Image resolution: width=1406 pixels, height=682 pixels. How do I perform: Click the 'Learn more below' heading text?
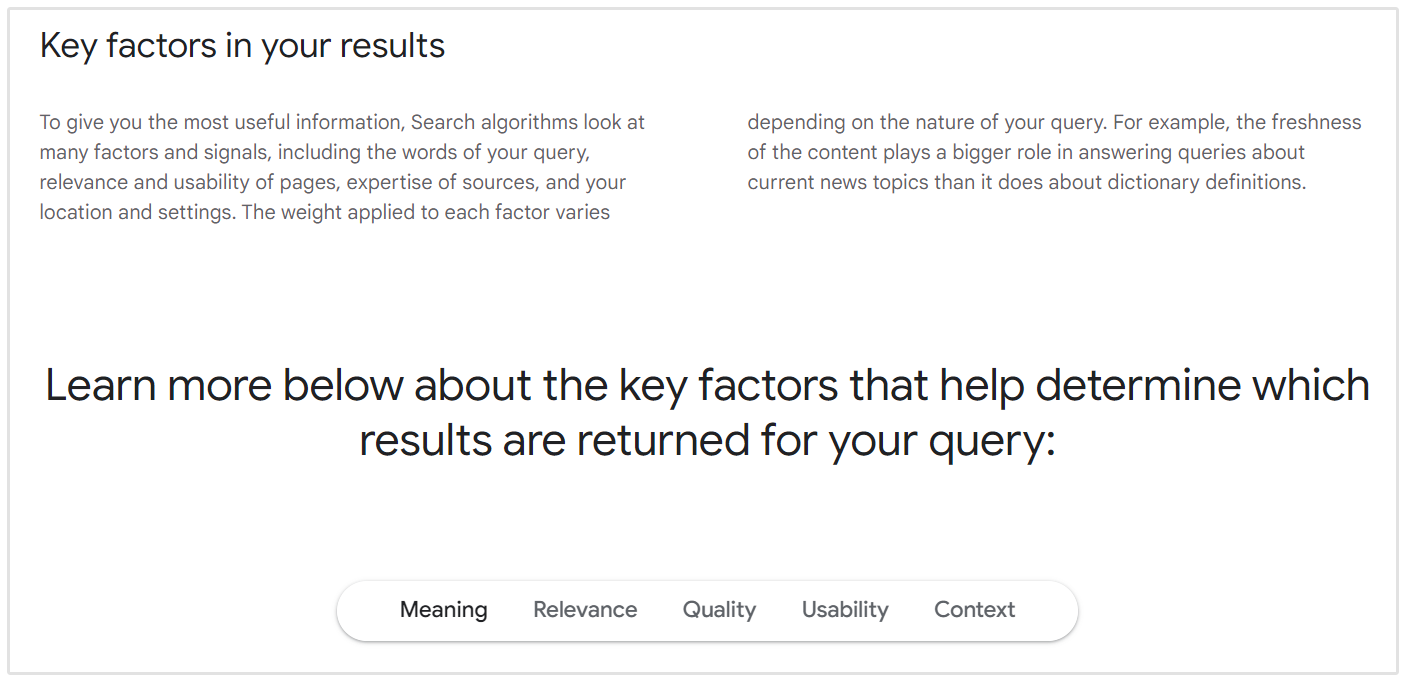[x=707, y=410]
